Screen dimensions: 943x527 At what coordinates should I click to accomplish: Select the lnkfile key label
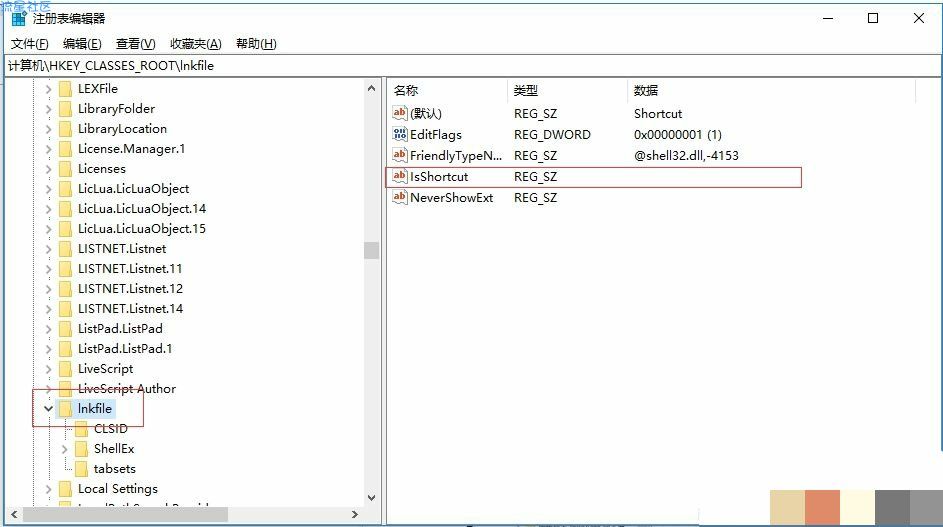pyautogui.click(x=95, y=409)
